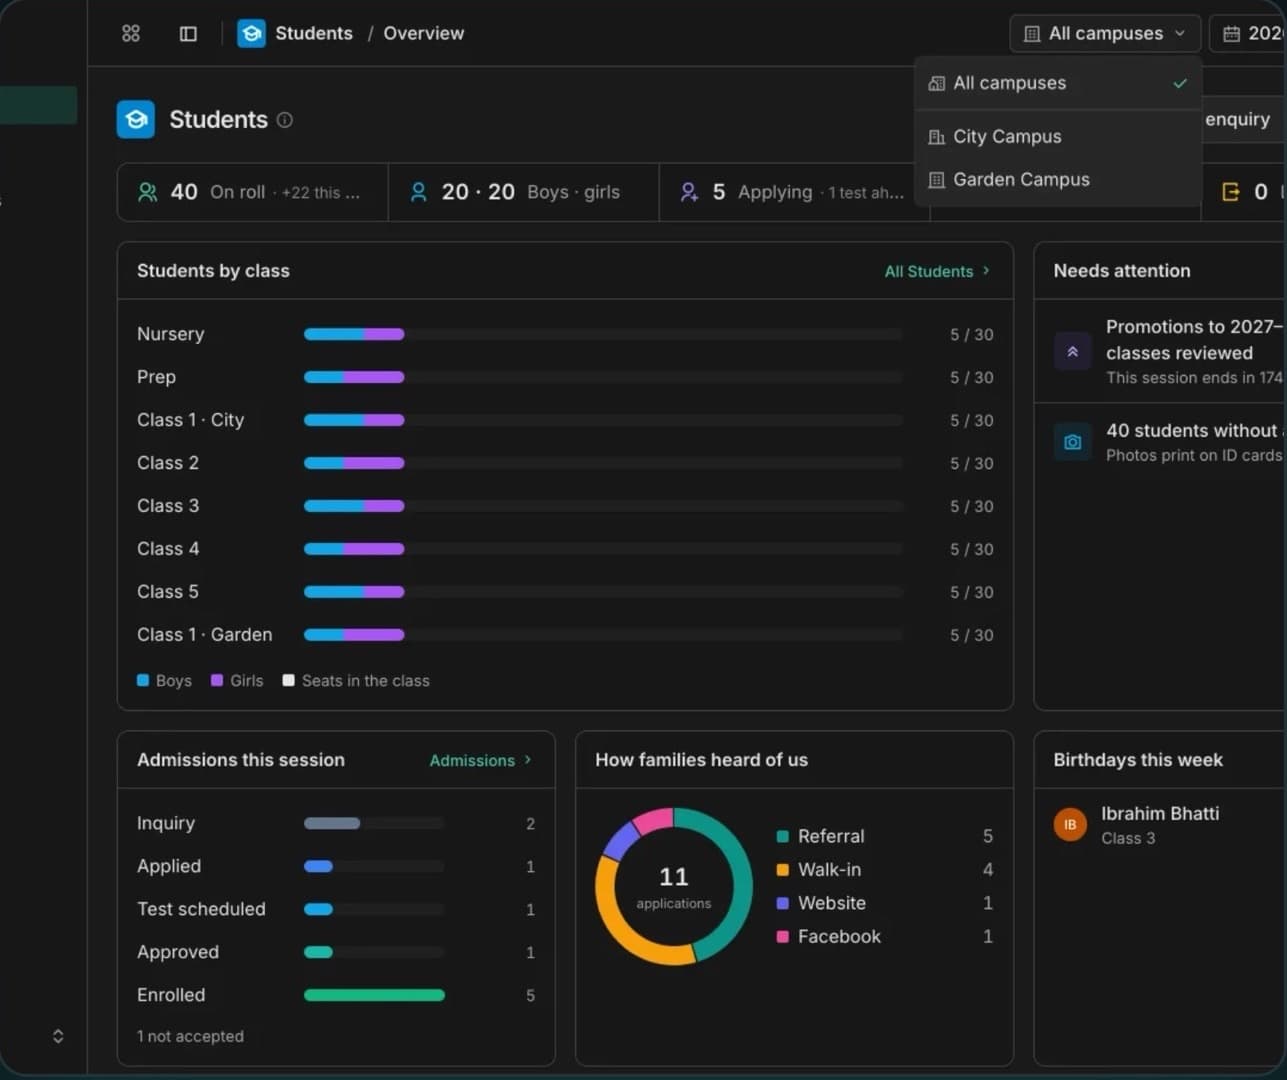Open the All Students link
1287x1080 pixels.
click(x=937, y=271)
